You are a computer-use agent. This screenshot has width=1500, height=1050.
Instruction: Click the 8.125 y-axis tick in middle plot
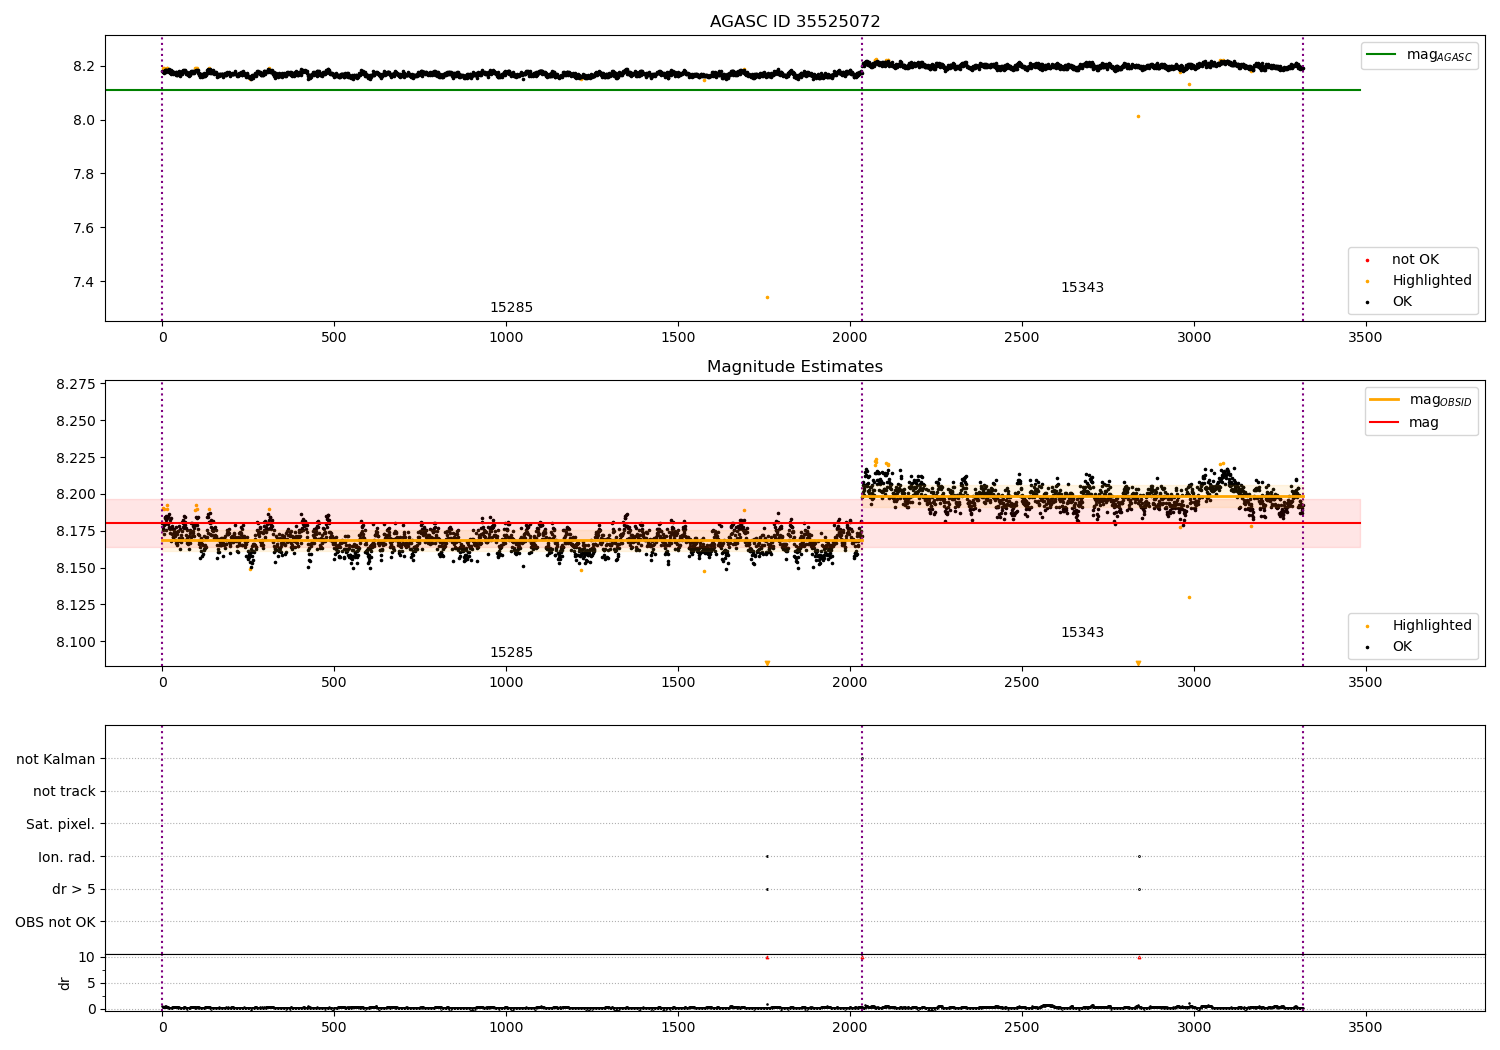pyautogui.click(x=76, y=606)
